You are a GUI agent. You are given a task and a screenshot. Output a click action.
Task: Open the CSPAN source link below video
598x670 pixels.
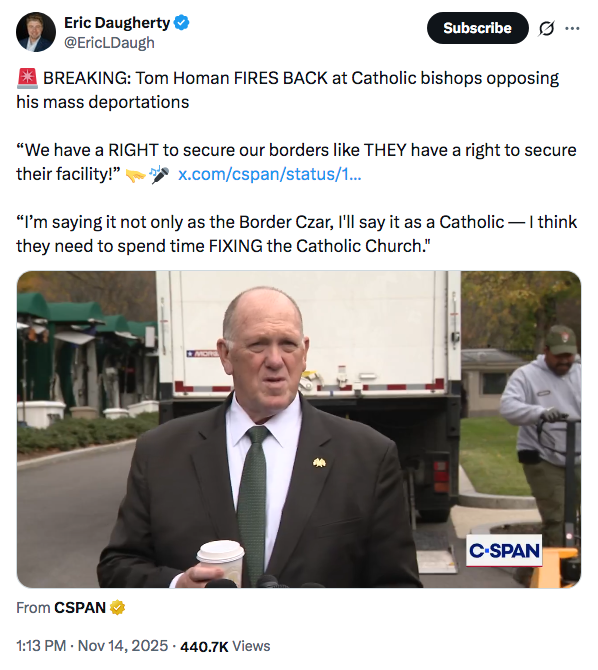pyautogui.click(x=80, y=608)
